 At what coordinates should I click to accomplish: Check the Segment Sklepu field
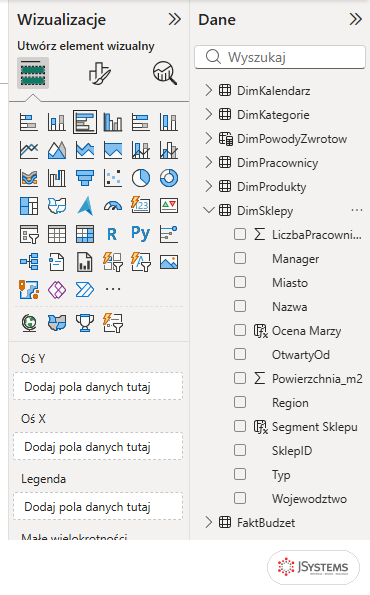point(240,426)
